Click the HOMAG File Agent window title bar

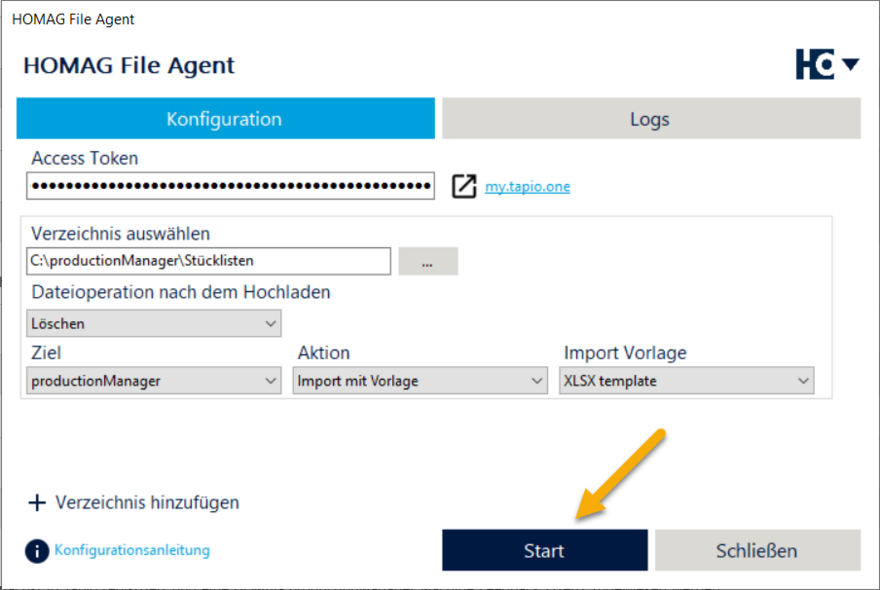click(440, 19)
